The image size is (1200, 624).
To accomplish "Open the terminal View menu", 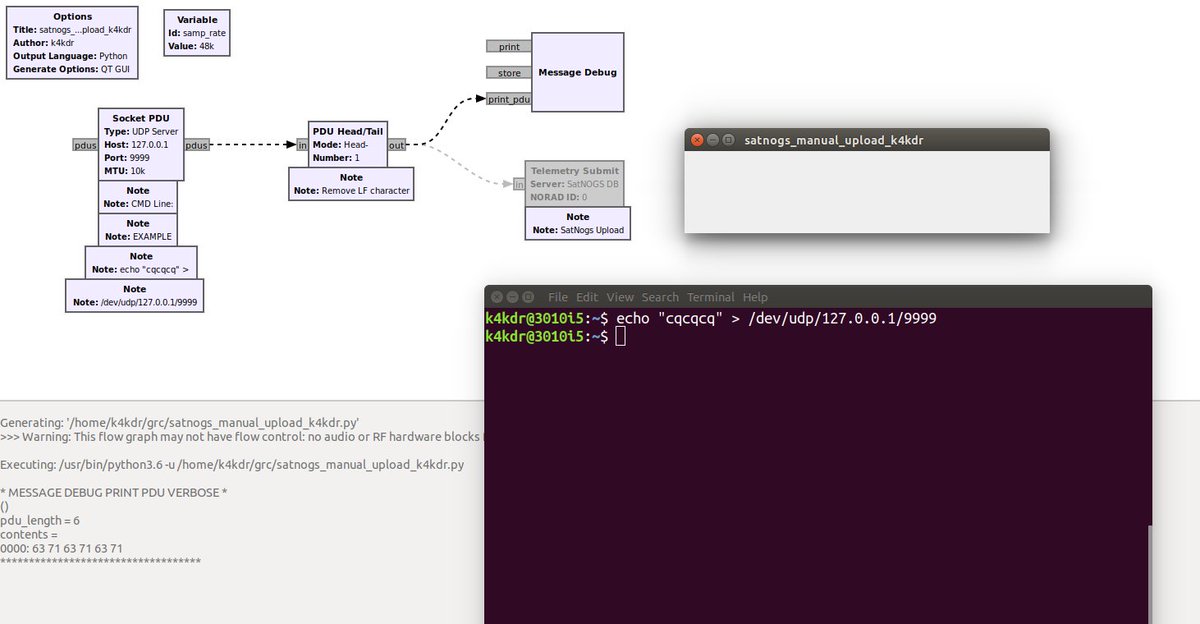I will coord(620,297).
